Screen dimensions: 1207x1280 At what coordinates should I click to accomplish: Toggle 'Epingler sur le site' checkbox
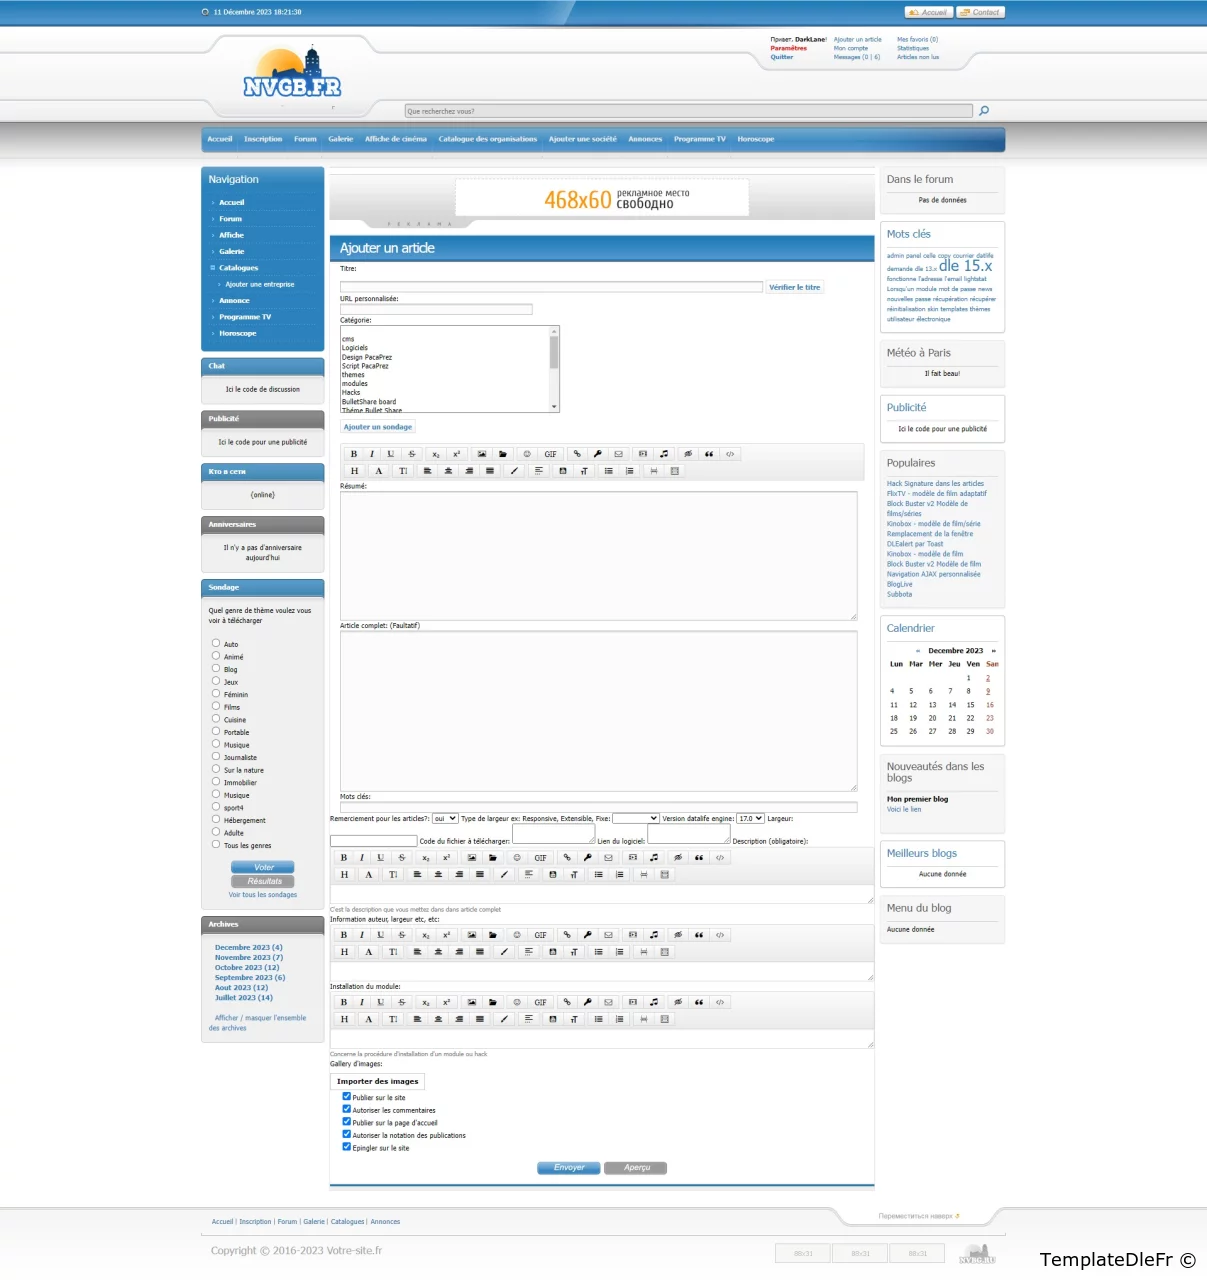click(347, 1147)
